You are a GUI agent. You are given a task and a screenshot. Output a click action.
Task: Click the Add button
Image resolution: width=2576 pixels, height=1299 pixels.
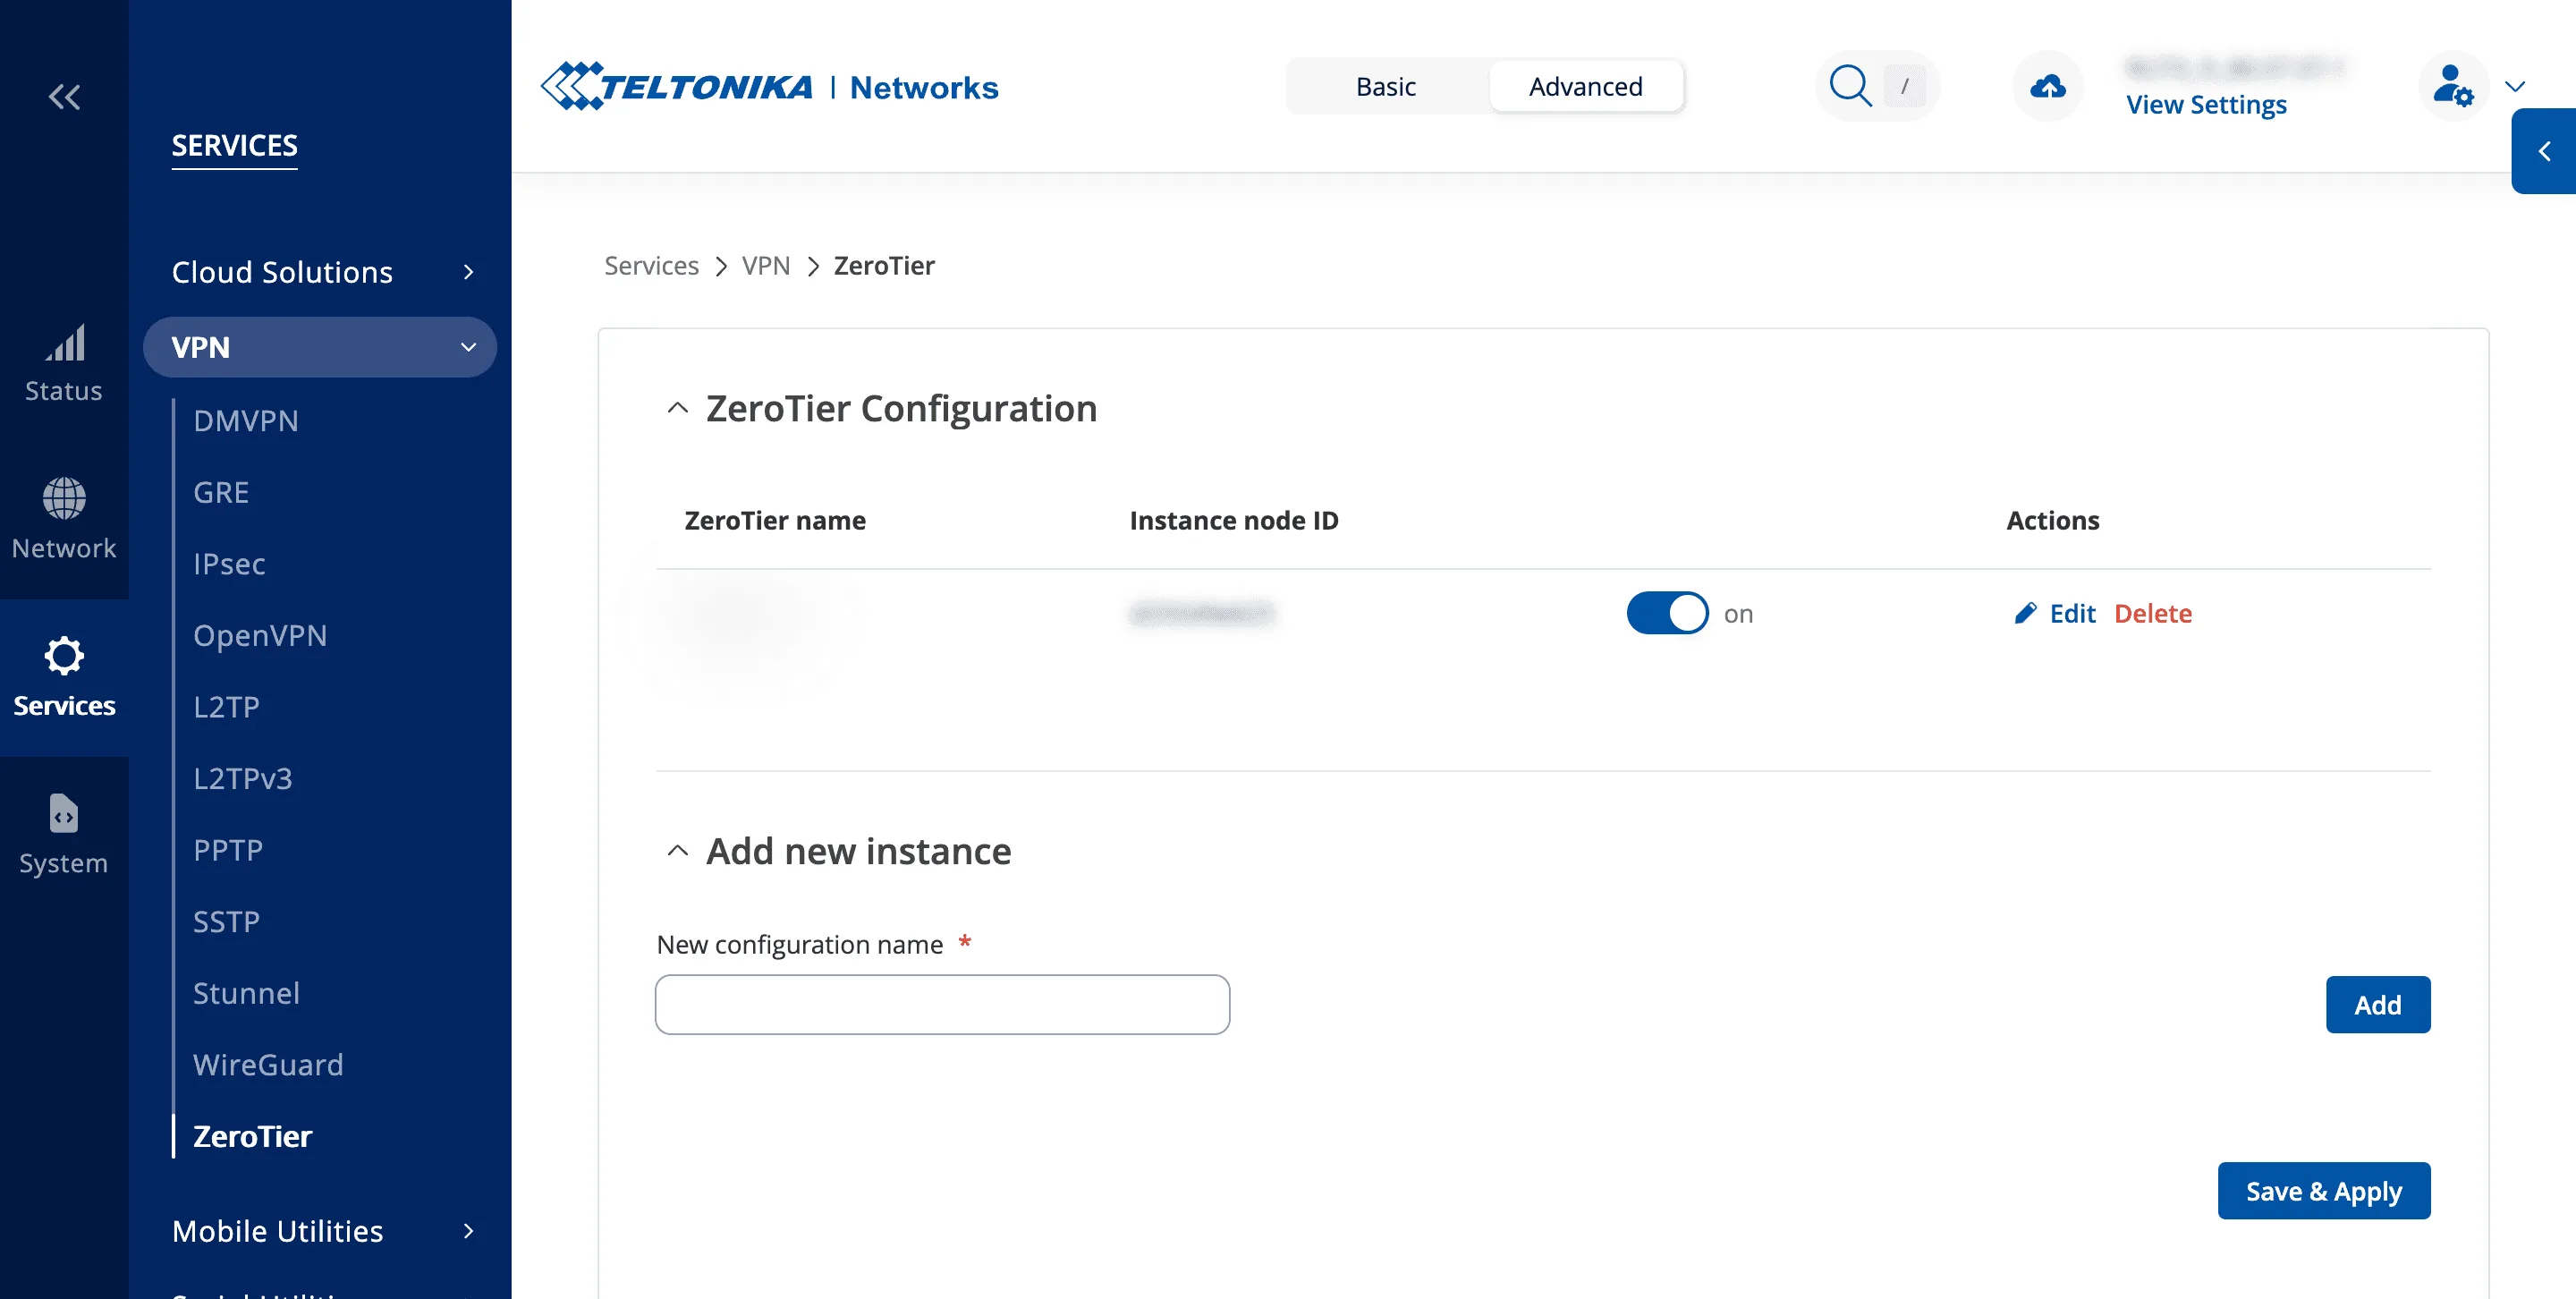click(x=2378, y=1004)
